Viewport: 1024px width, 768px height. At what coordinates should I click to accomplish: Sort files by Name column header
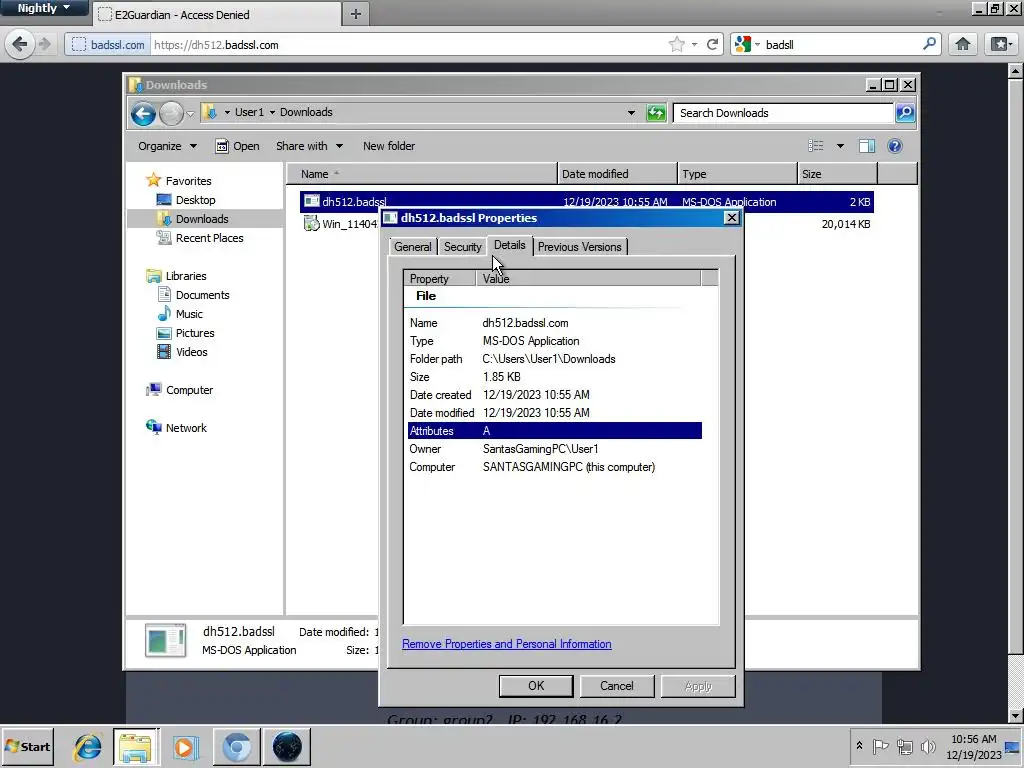422,174
